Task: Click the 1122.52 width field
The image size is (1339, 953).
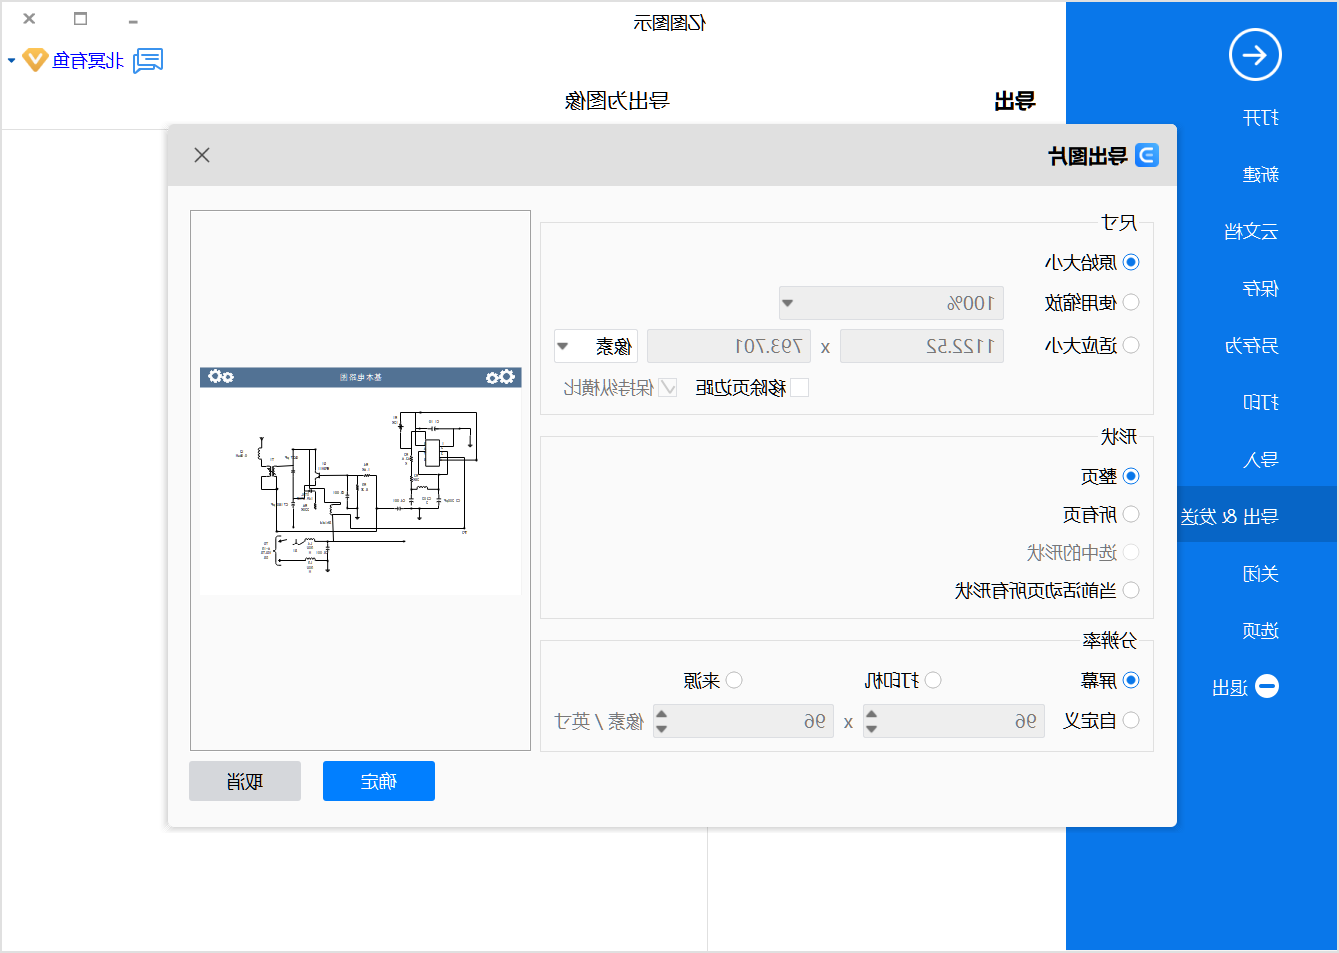Action: (x=922, y=346)
